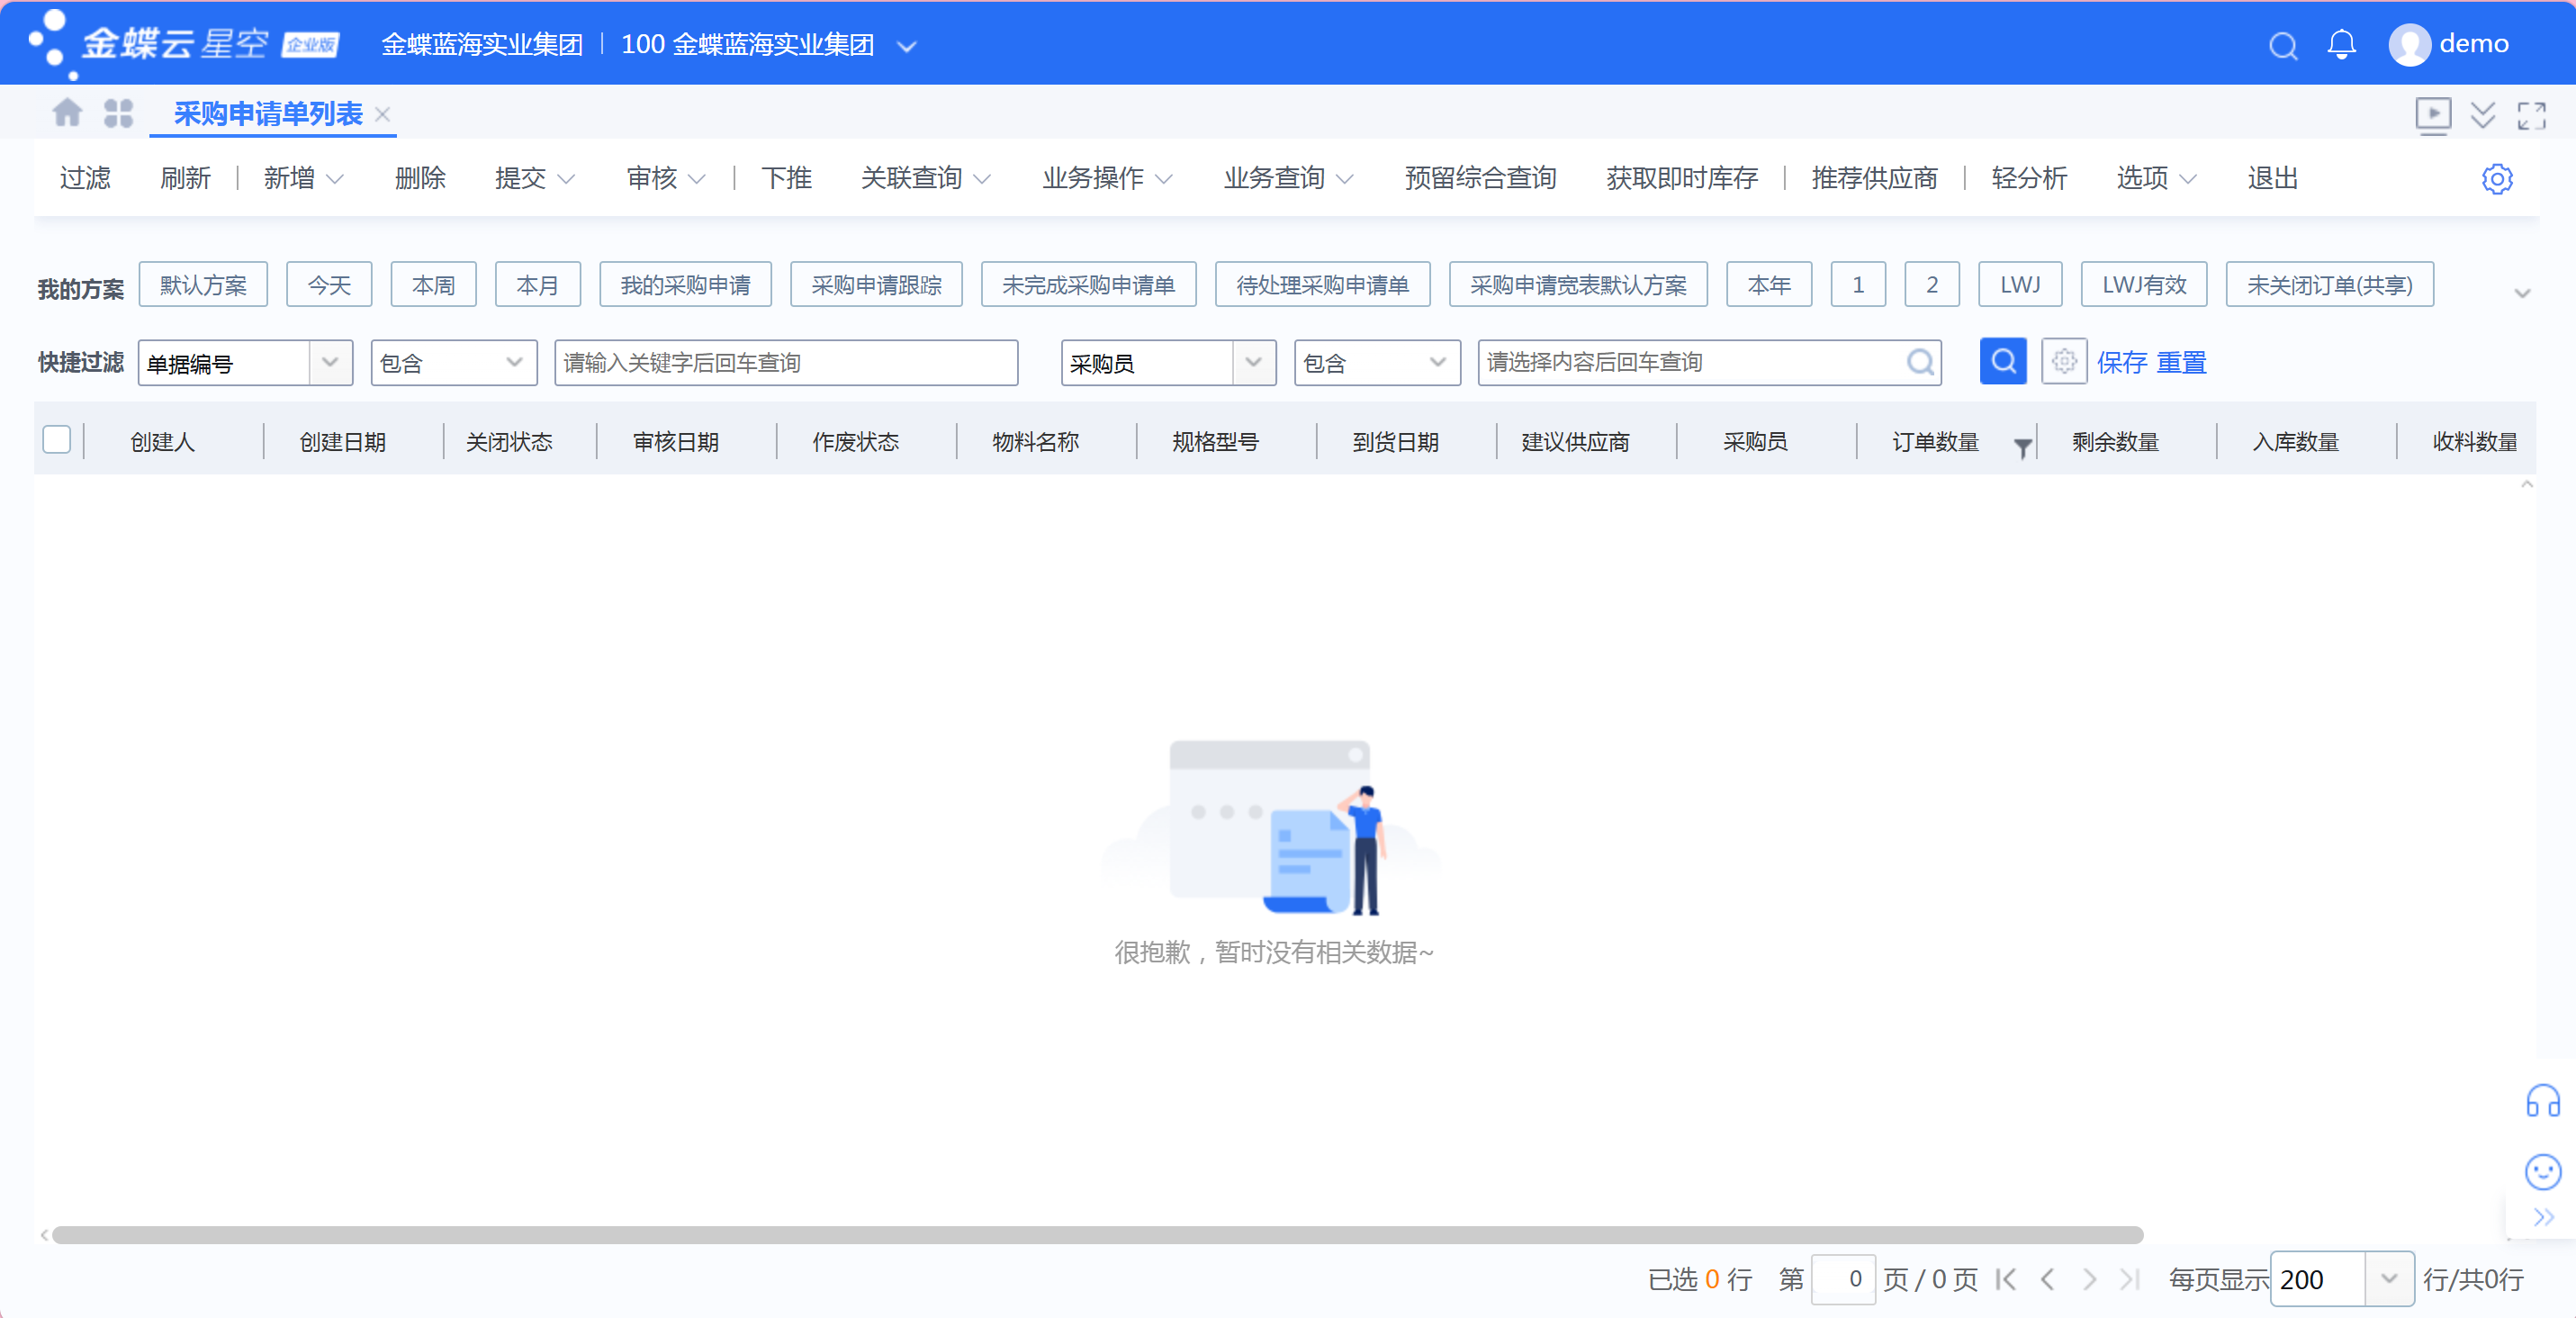Open the 提交 dropdown
Image resolution: width=2576 pixels, height=1318 pixels.
click(x=535, y=178)
